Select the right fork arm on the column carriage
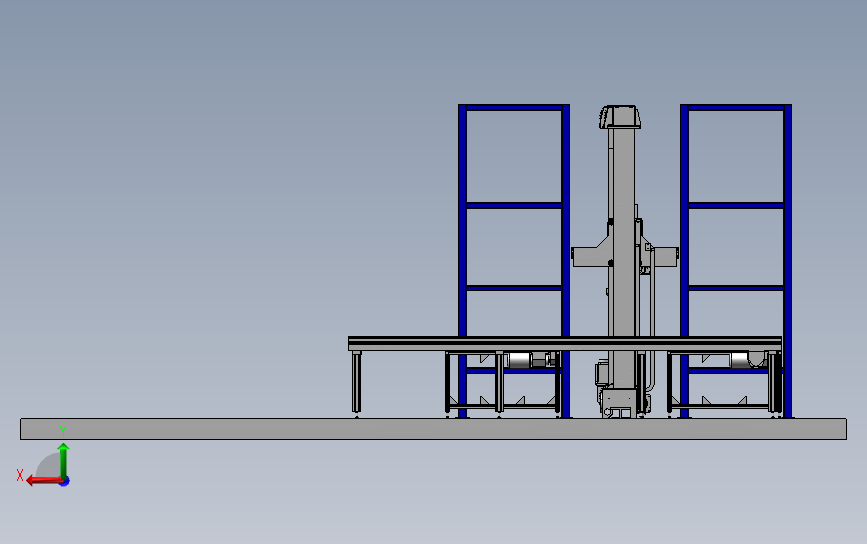 point(665,257)
